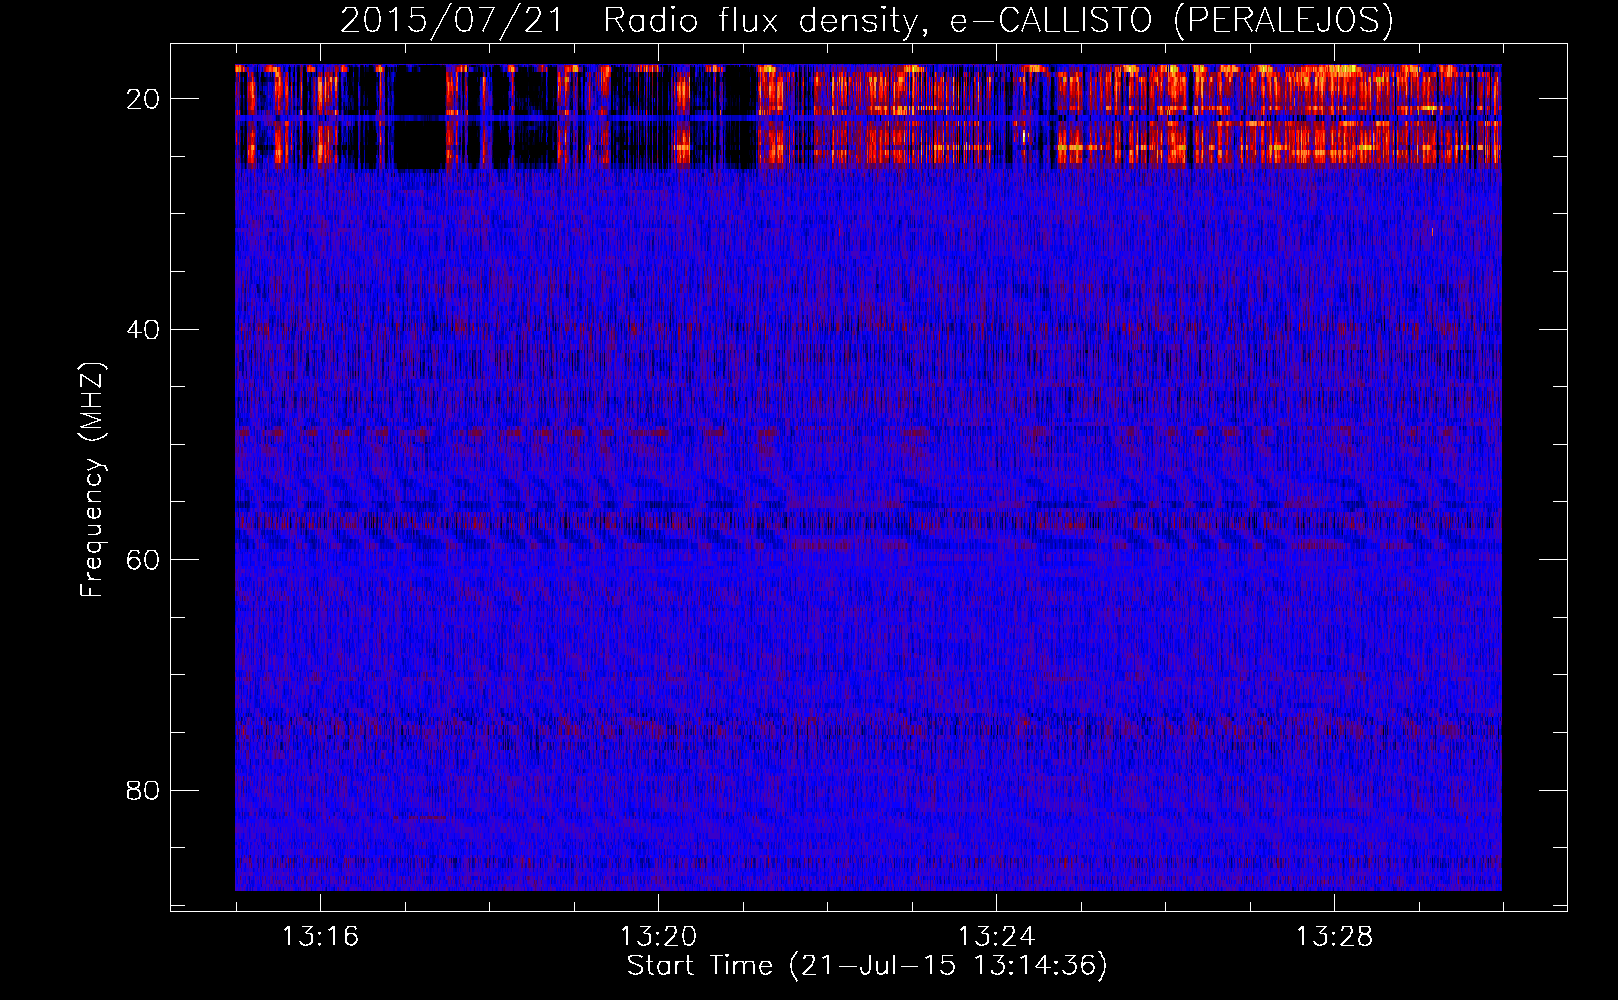Click the 60 frequency tick label

143,560
